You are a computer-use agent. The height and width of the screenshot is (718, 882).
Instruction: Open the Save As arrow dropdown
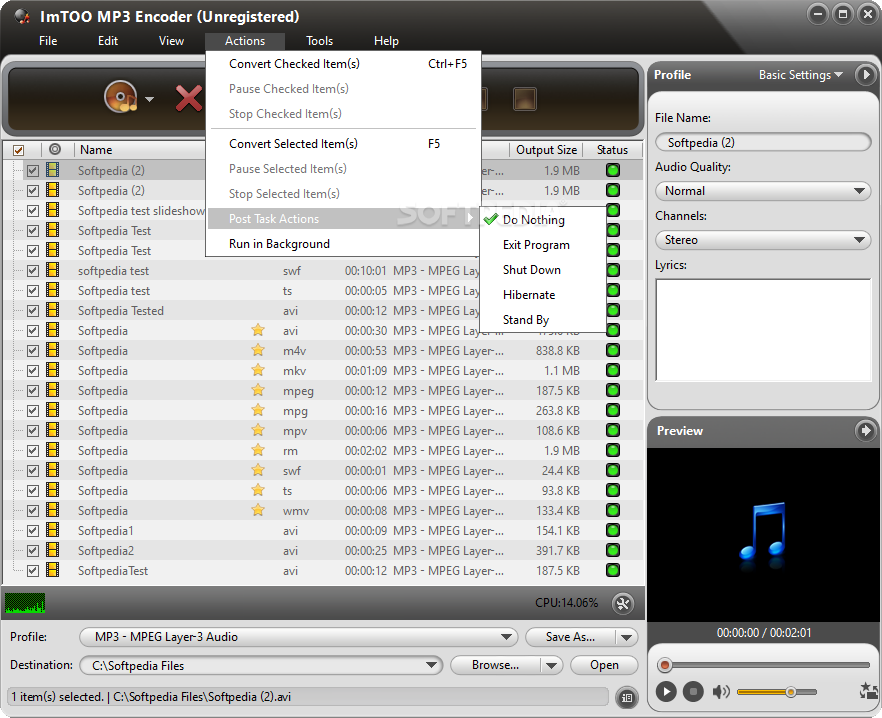(626, 637)
